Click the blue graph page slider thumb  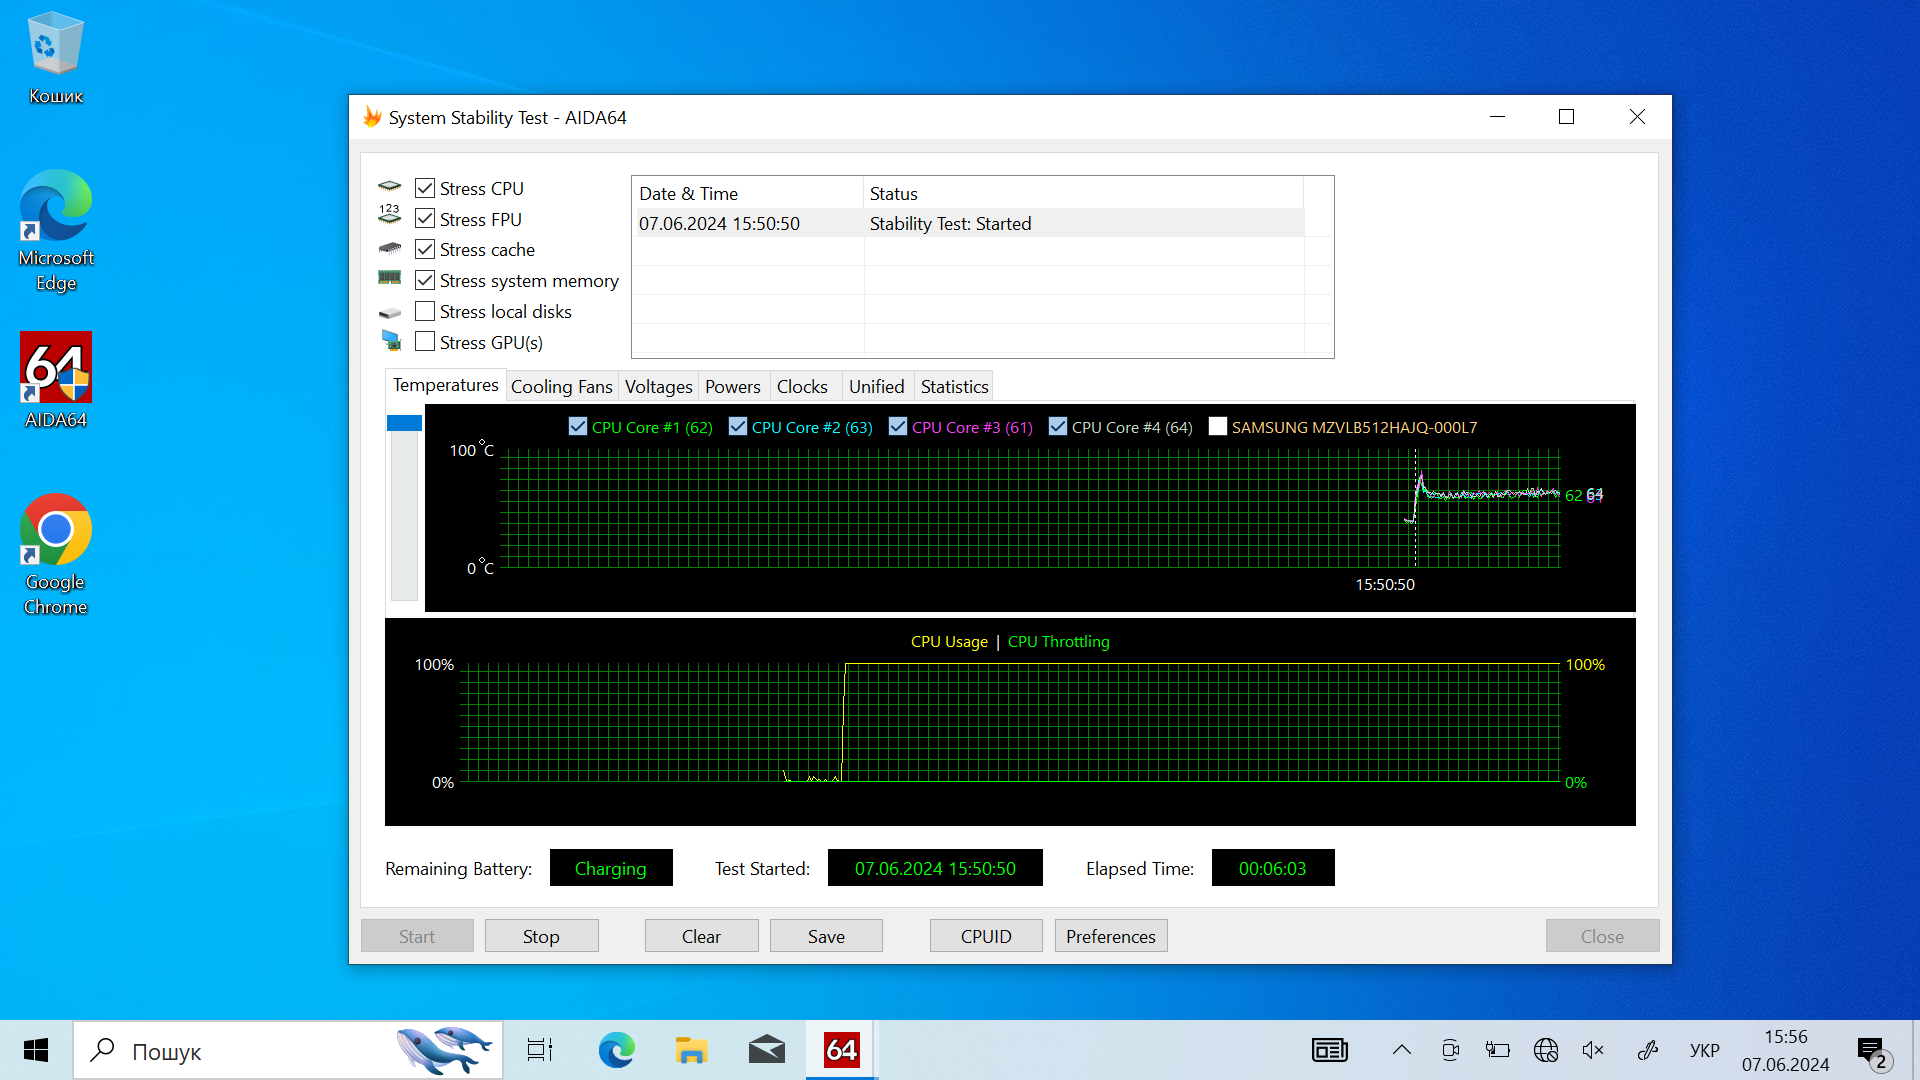[404, 423]
